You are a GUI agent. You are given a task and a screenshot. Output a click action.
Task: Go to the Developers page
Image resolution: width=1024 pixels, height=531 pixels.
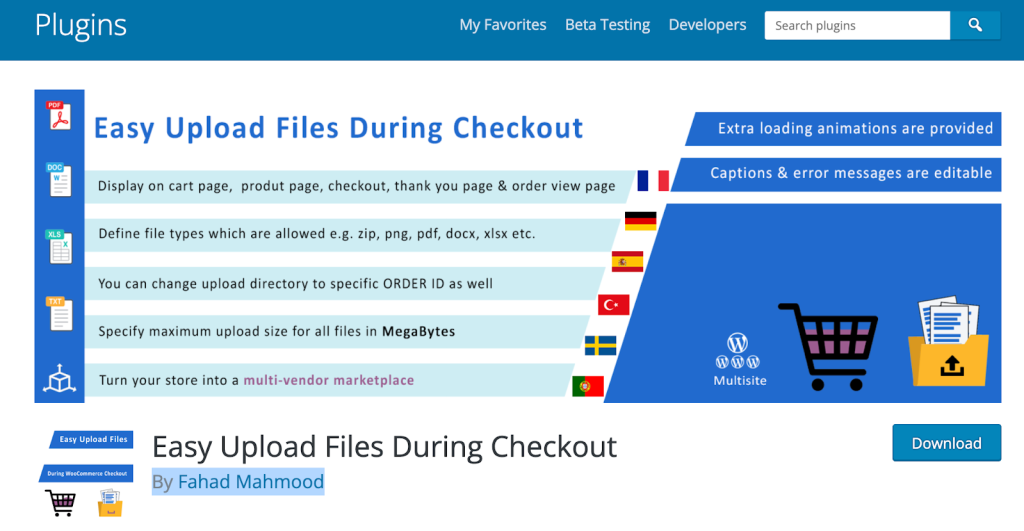[x=707, y=25]
